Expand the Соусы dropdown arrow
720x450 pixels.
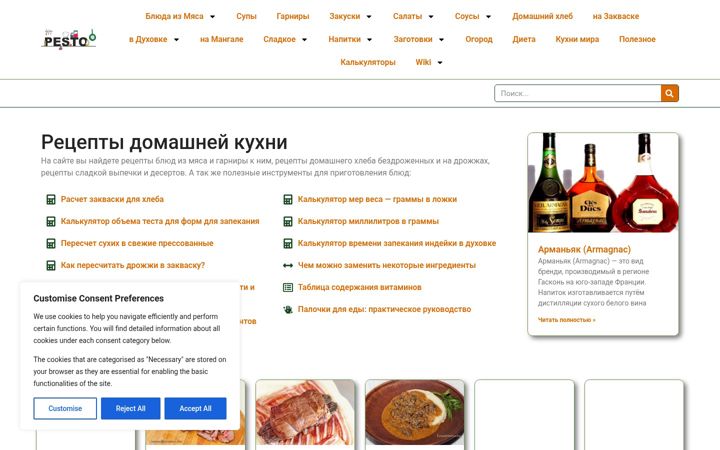pyautogui.click(x=489, y=17)
